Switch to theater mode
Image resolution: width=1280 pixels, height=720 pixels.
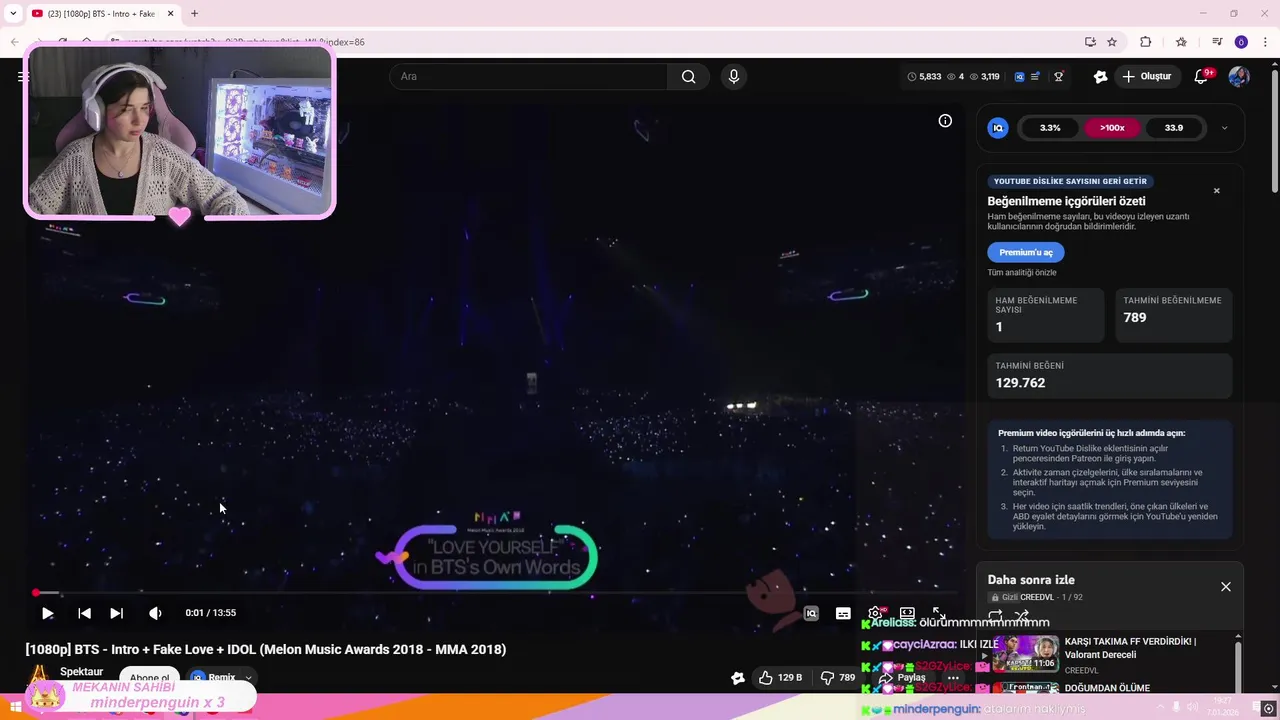point(907,613)
